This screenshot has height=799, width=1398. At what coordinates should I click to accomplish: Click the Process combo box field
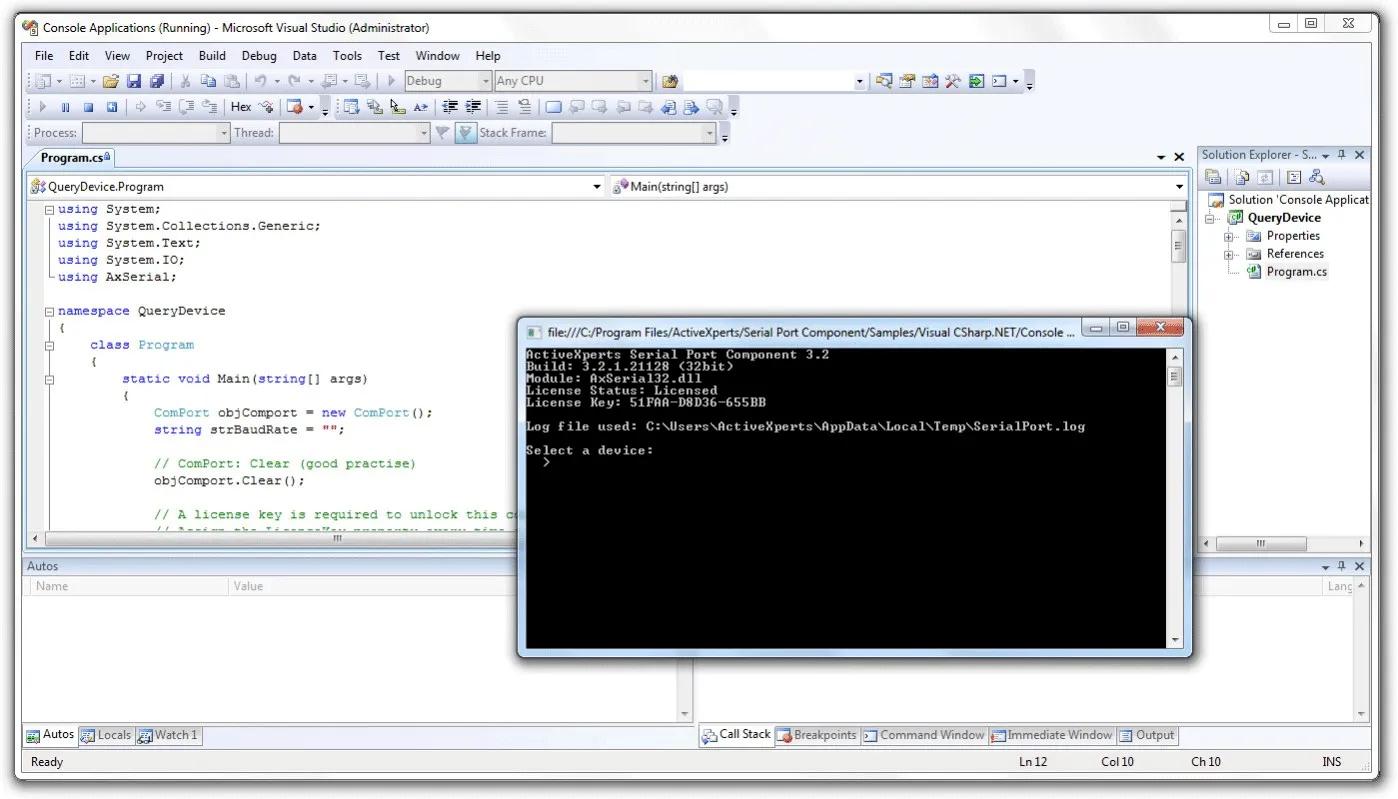tap(156, 133)
